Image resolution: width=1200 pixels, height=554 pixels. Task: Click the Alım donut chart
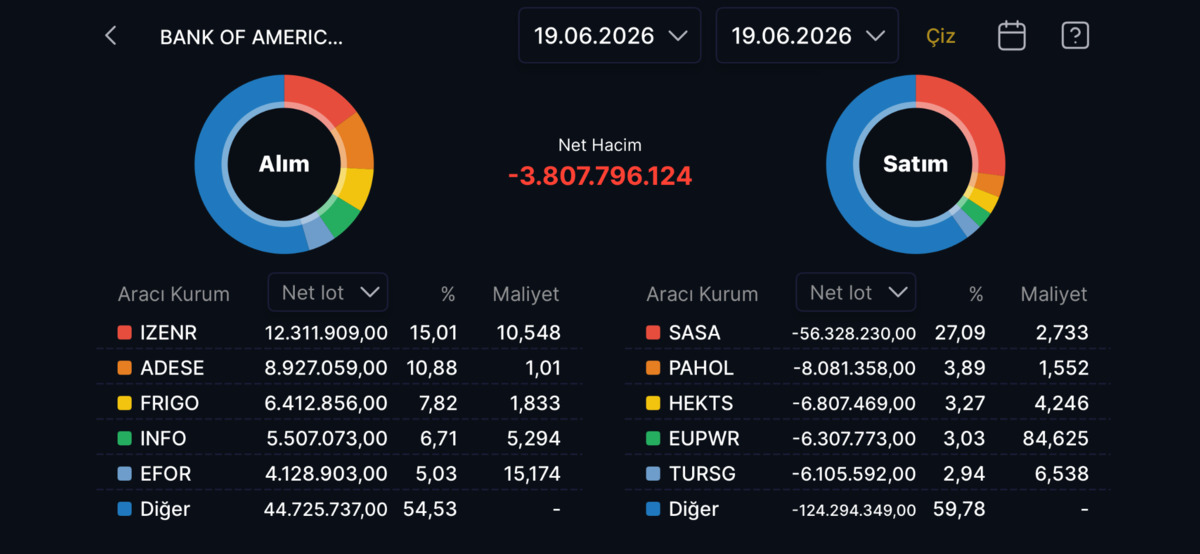point(284,164)
